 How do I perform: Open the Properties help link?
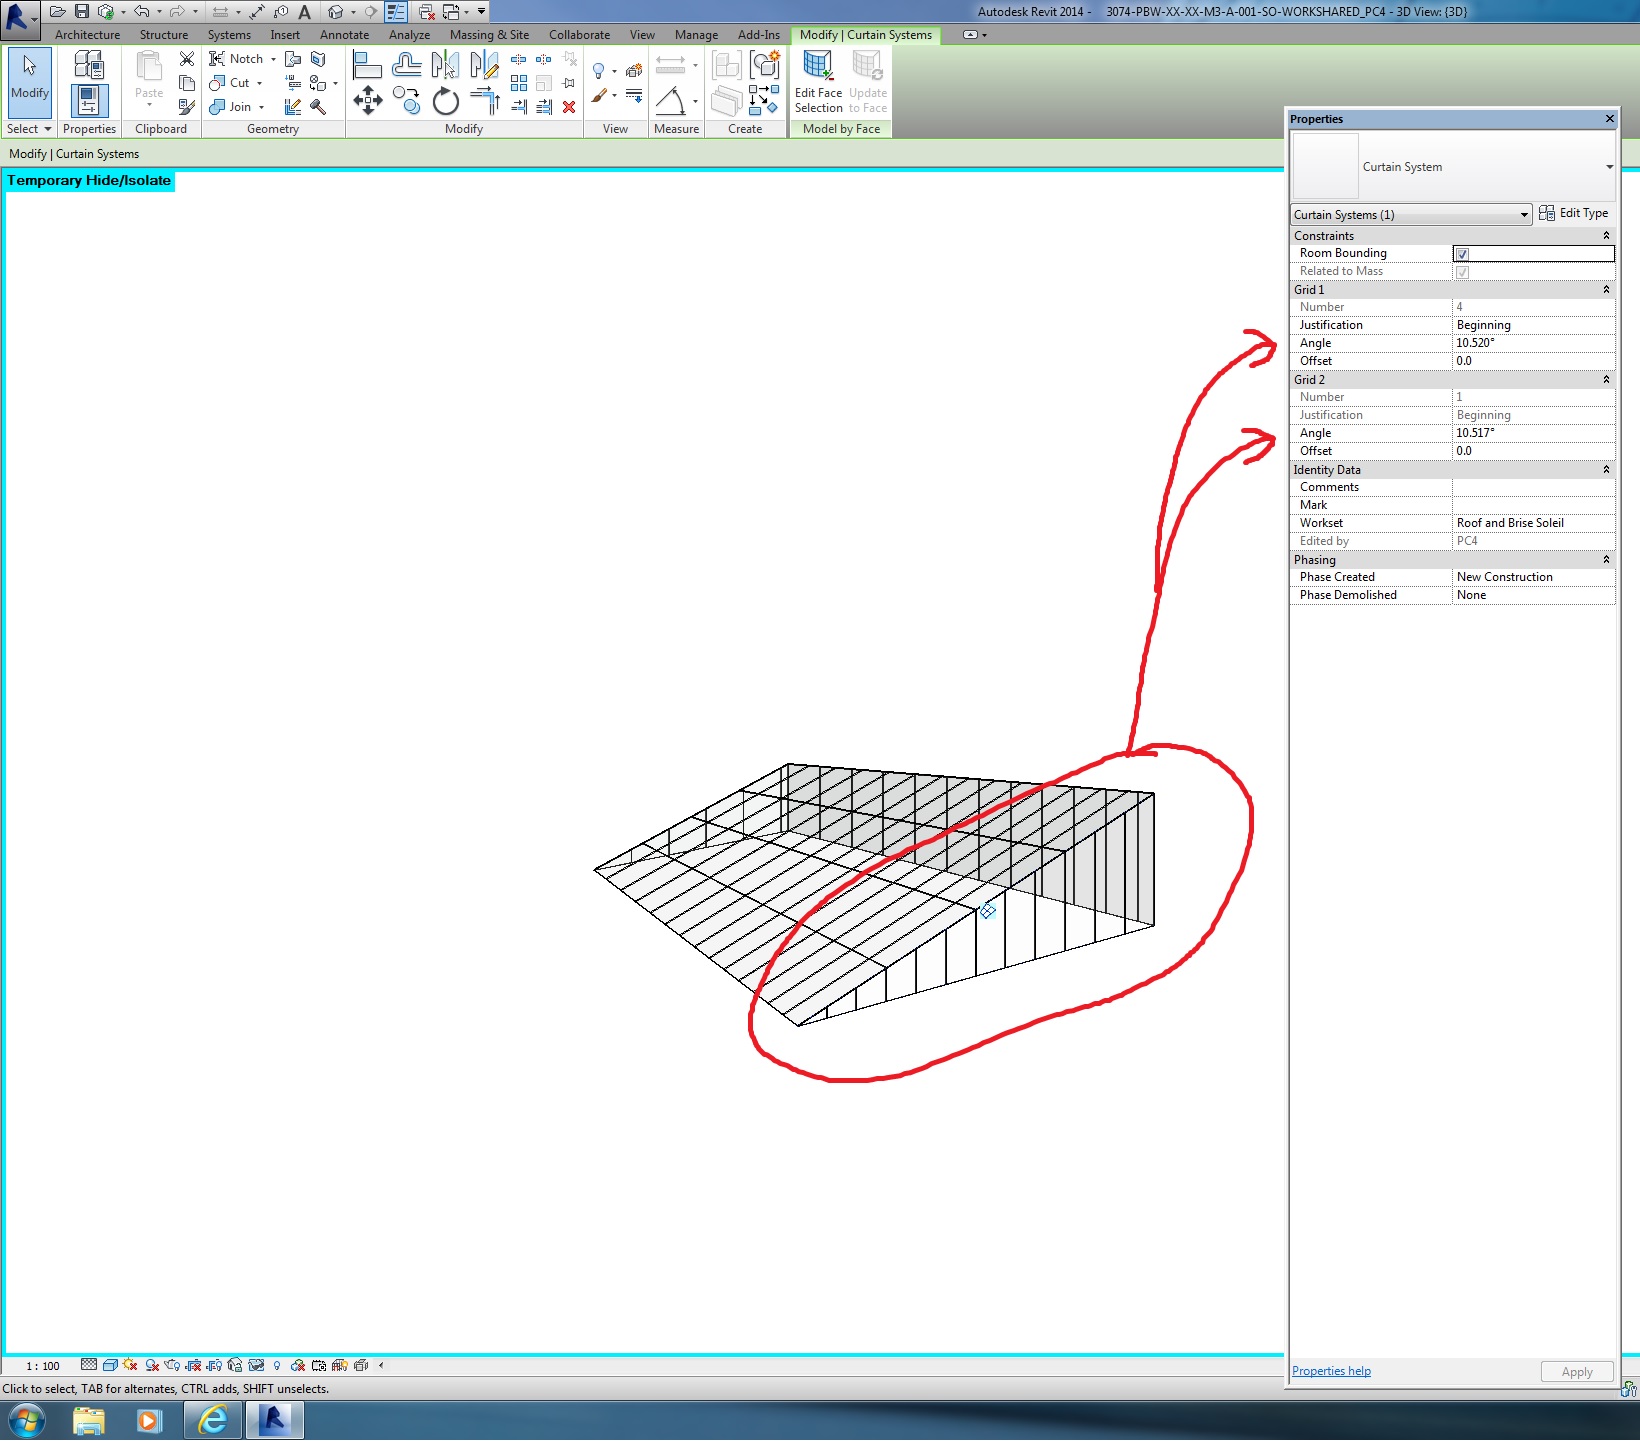1331,1371
